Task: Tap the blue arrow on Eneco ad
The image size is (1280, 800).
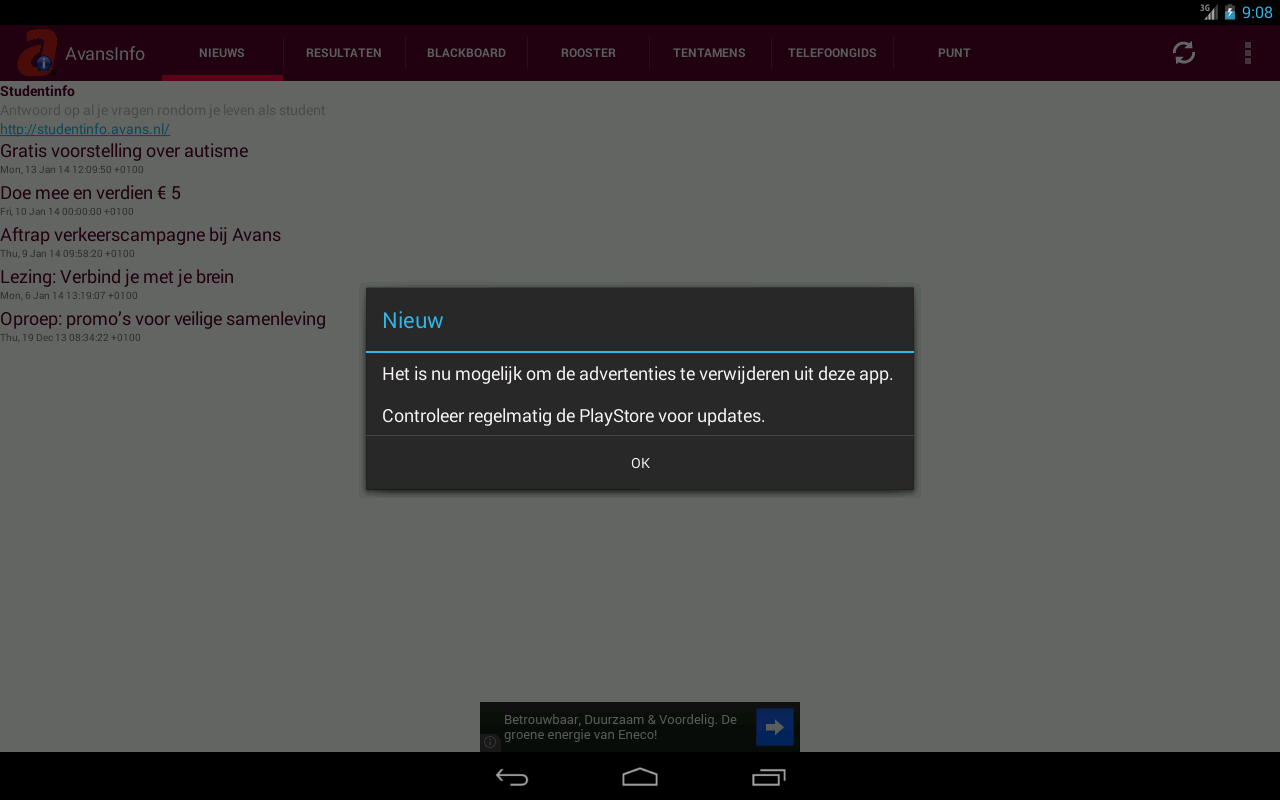Action: coord(775,727)
